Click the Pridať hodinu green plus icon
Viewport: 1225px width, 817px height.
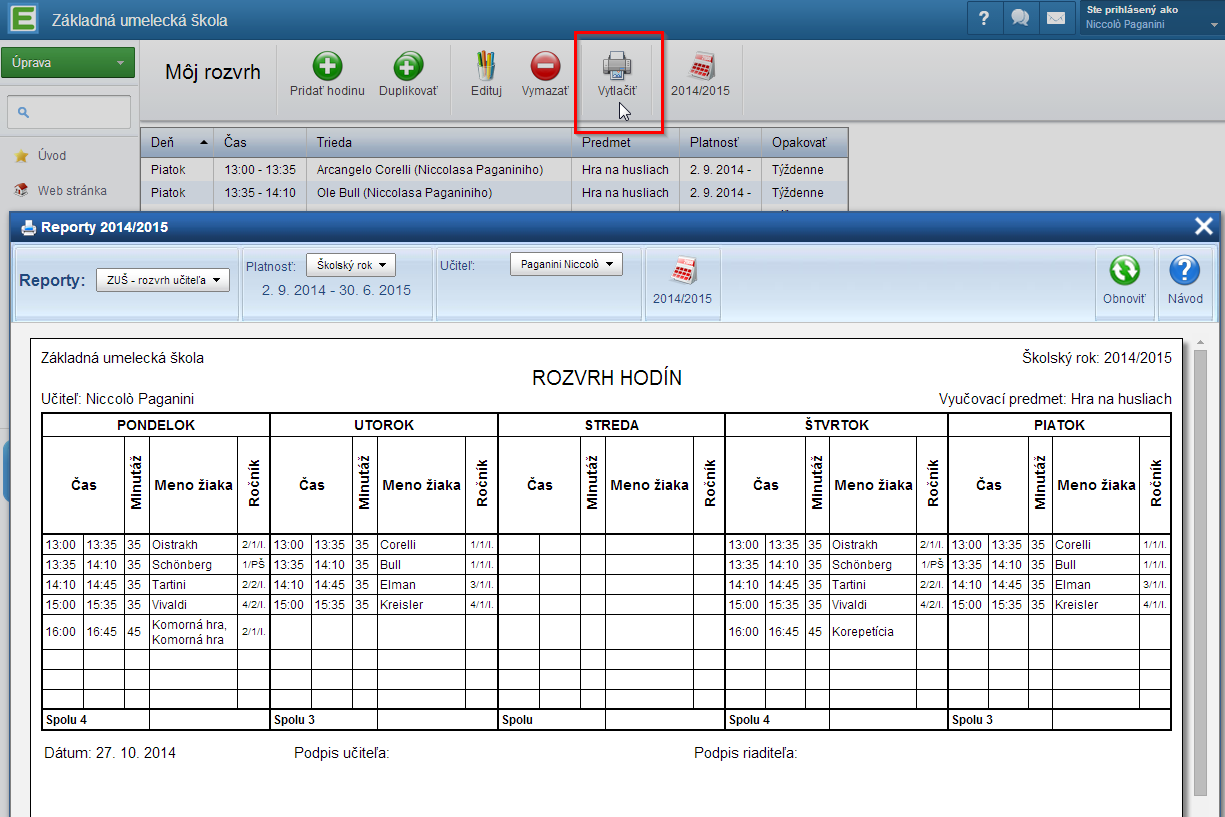tap(327, 67)
